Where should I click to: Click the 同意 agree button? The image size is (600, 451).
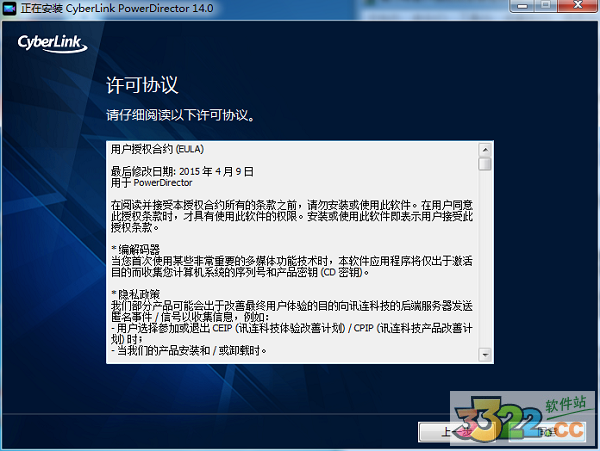547,432
